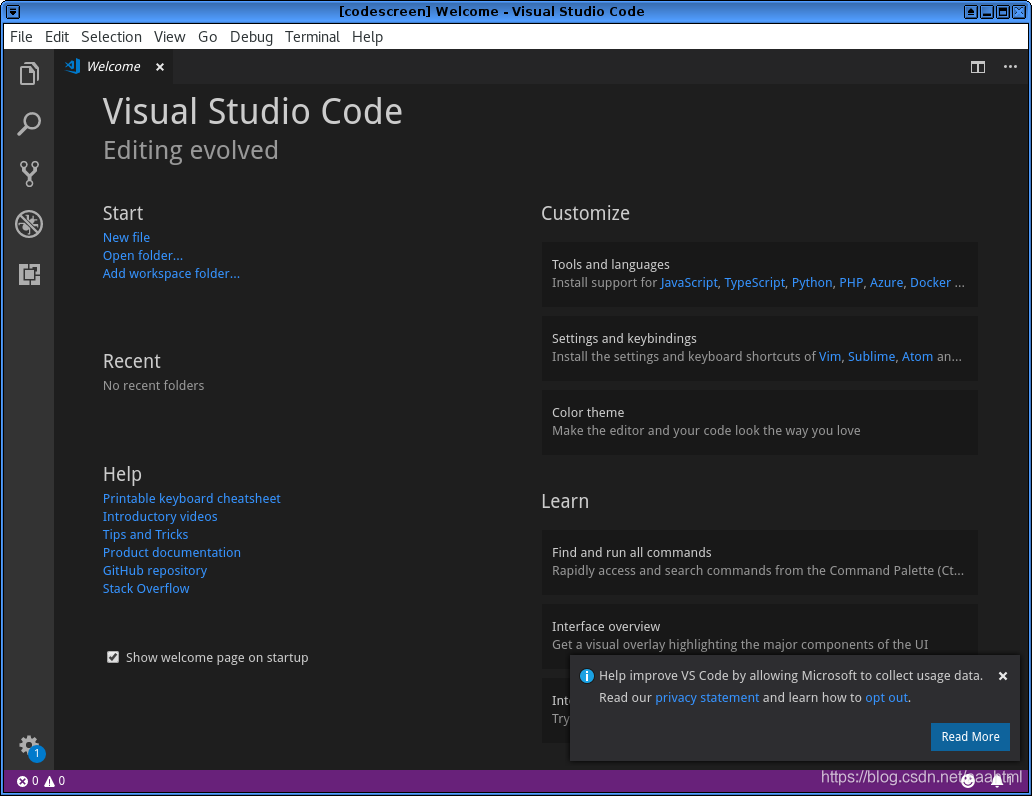
Task: Open the Search view in activity bar
Action: 29,124
